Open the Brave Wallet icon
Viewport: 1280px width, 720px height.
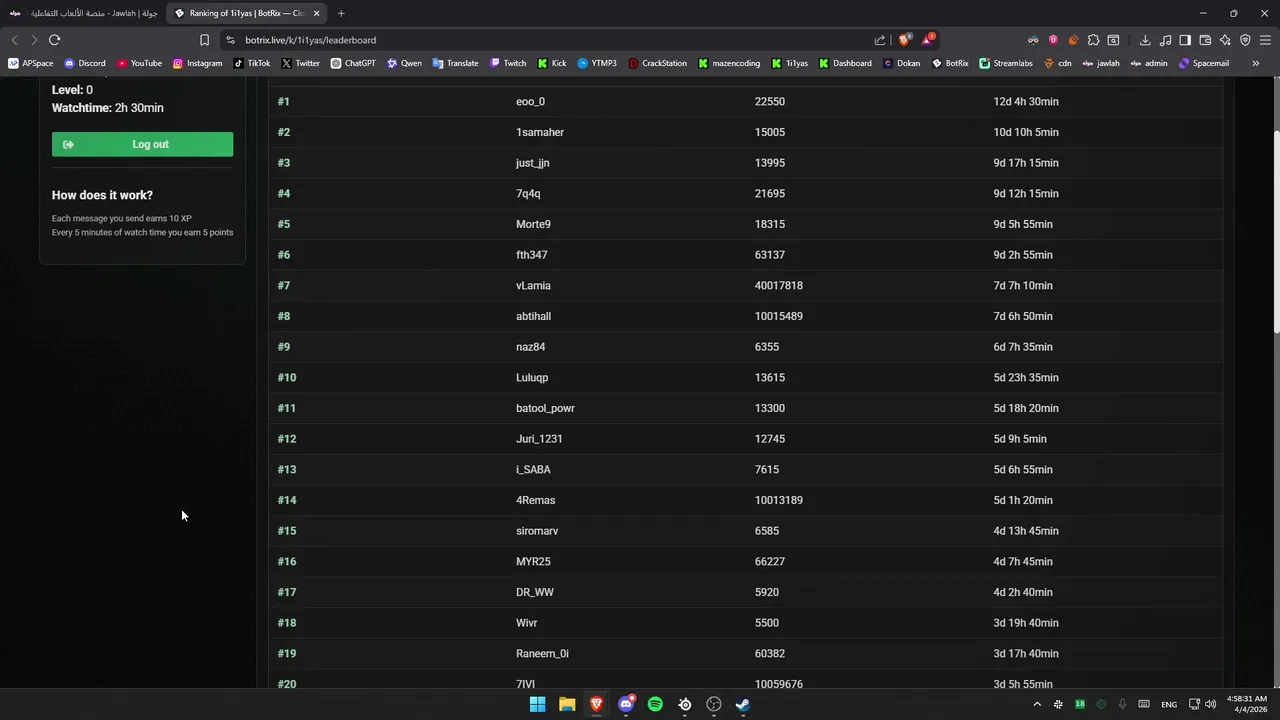pyautogui.click(x=1205, y=40)
